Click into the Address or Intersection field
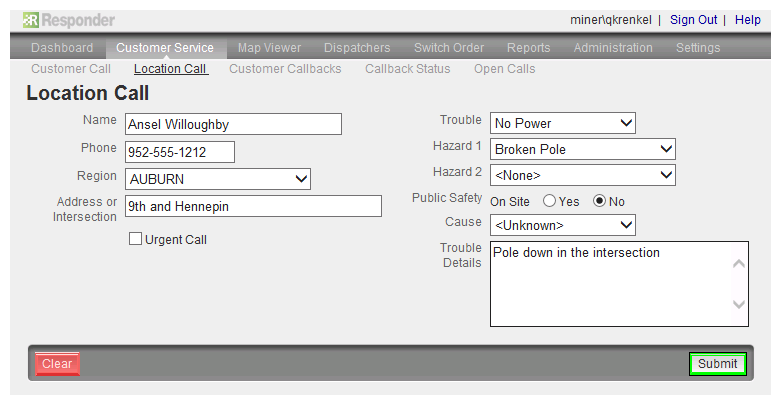Screen dimensions: 781x405 click(x=253, y=206)
